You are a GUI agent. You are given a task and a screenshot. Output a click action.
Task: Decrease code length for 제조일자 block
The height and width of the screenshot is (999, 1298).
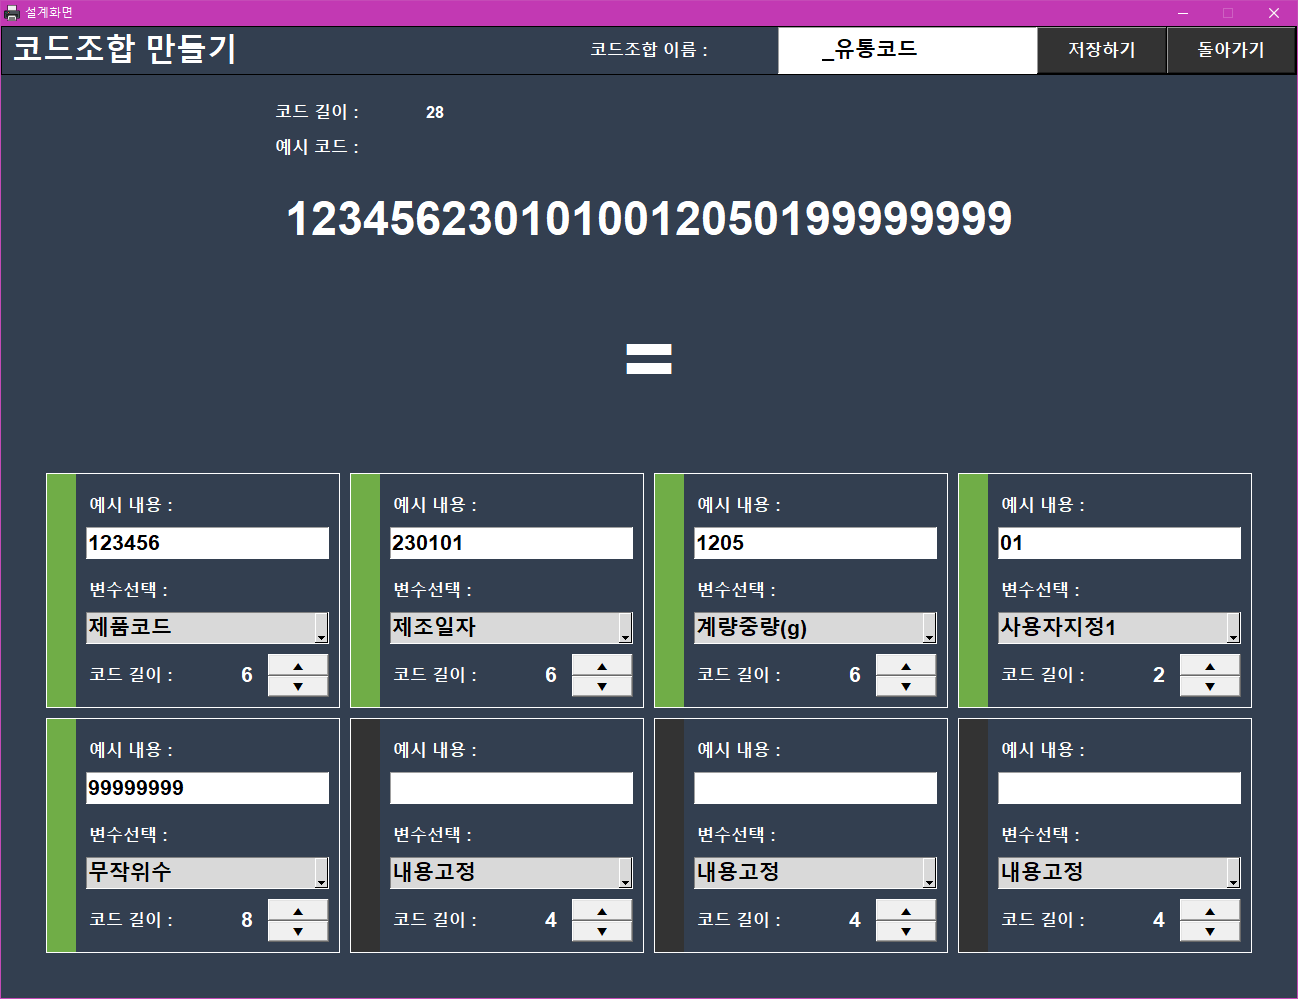[x=601, y=686]
